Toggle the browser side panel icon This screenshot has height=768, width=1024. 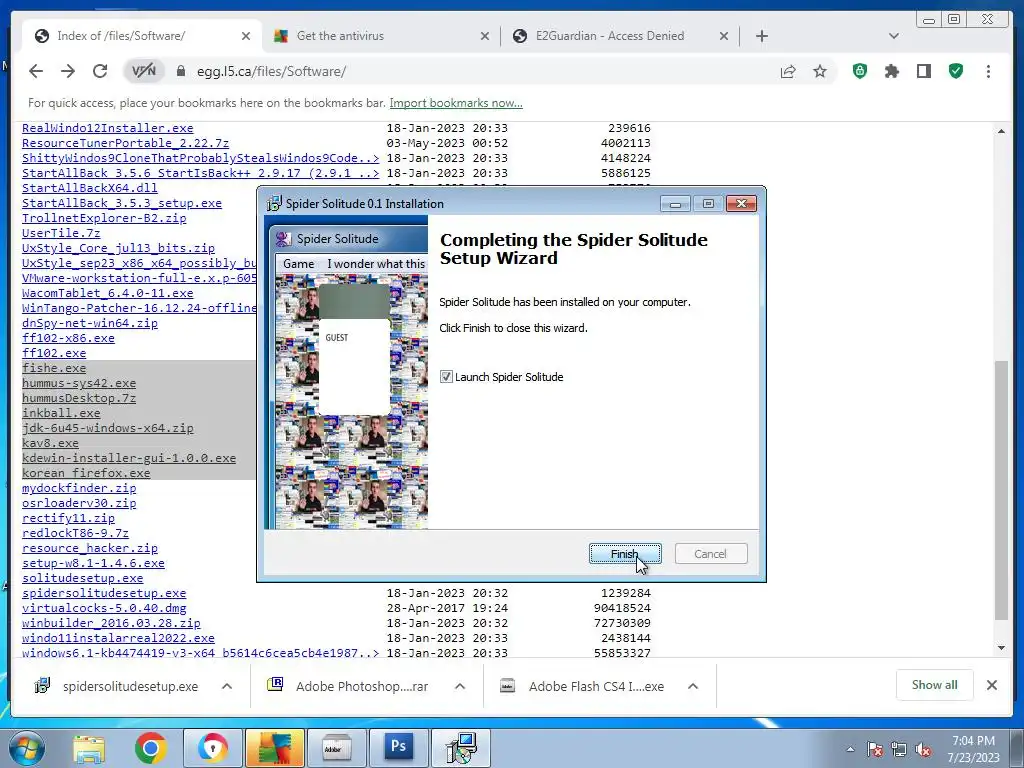point(923,71)
